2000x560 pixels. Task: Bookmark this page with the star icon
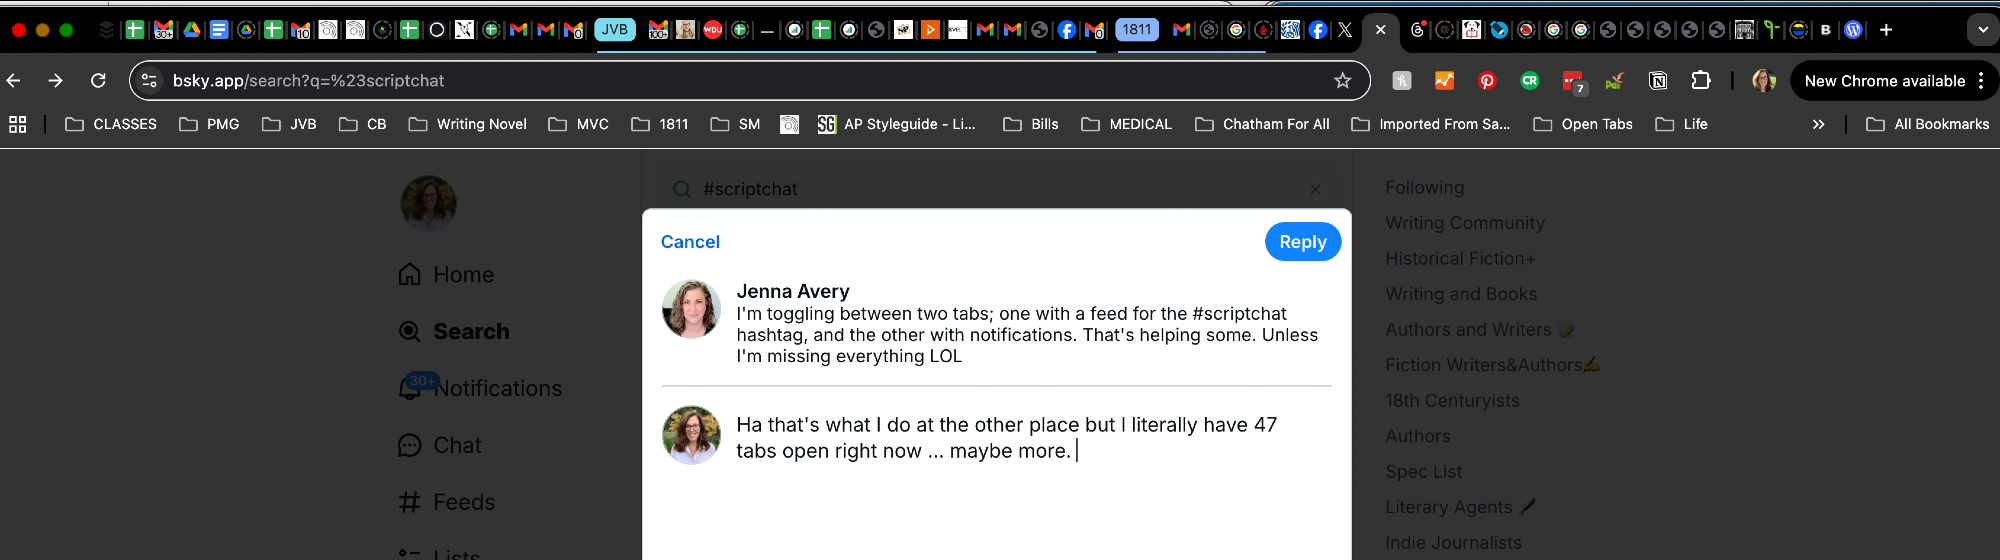(x=1342, y=81)
